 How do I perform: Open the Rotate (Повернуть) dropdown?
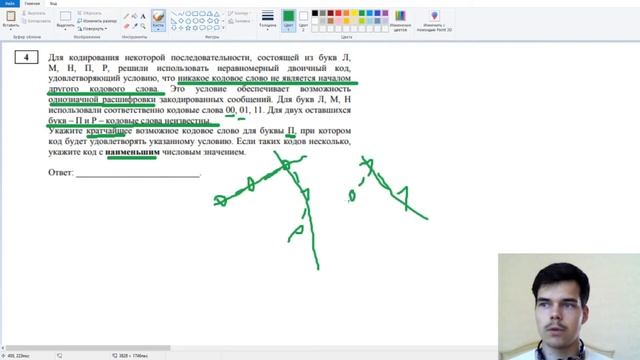pos(92,29)
